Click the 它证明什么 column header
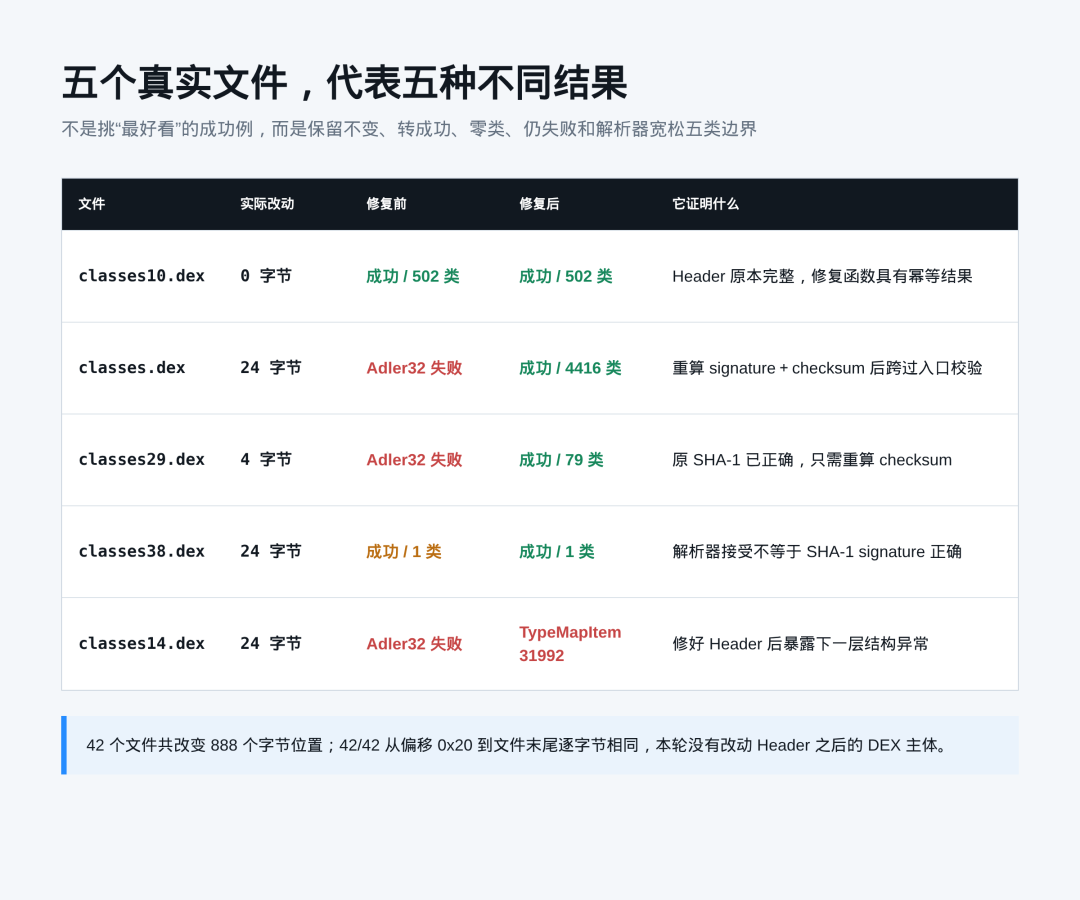 [x=705, y=204]
